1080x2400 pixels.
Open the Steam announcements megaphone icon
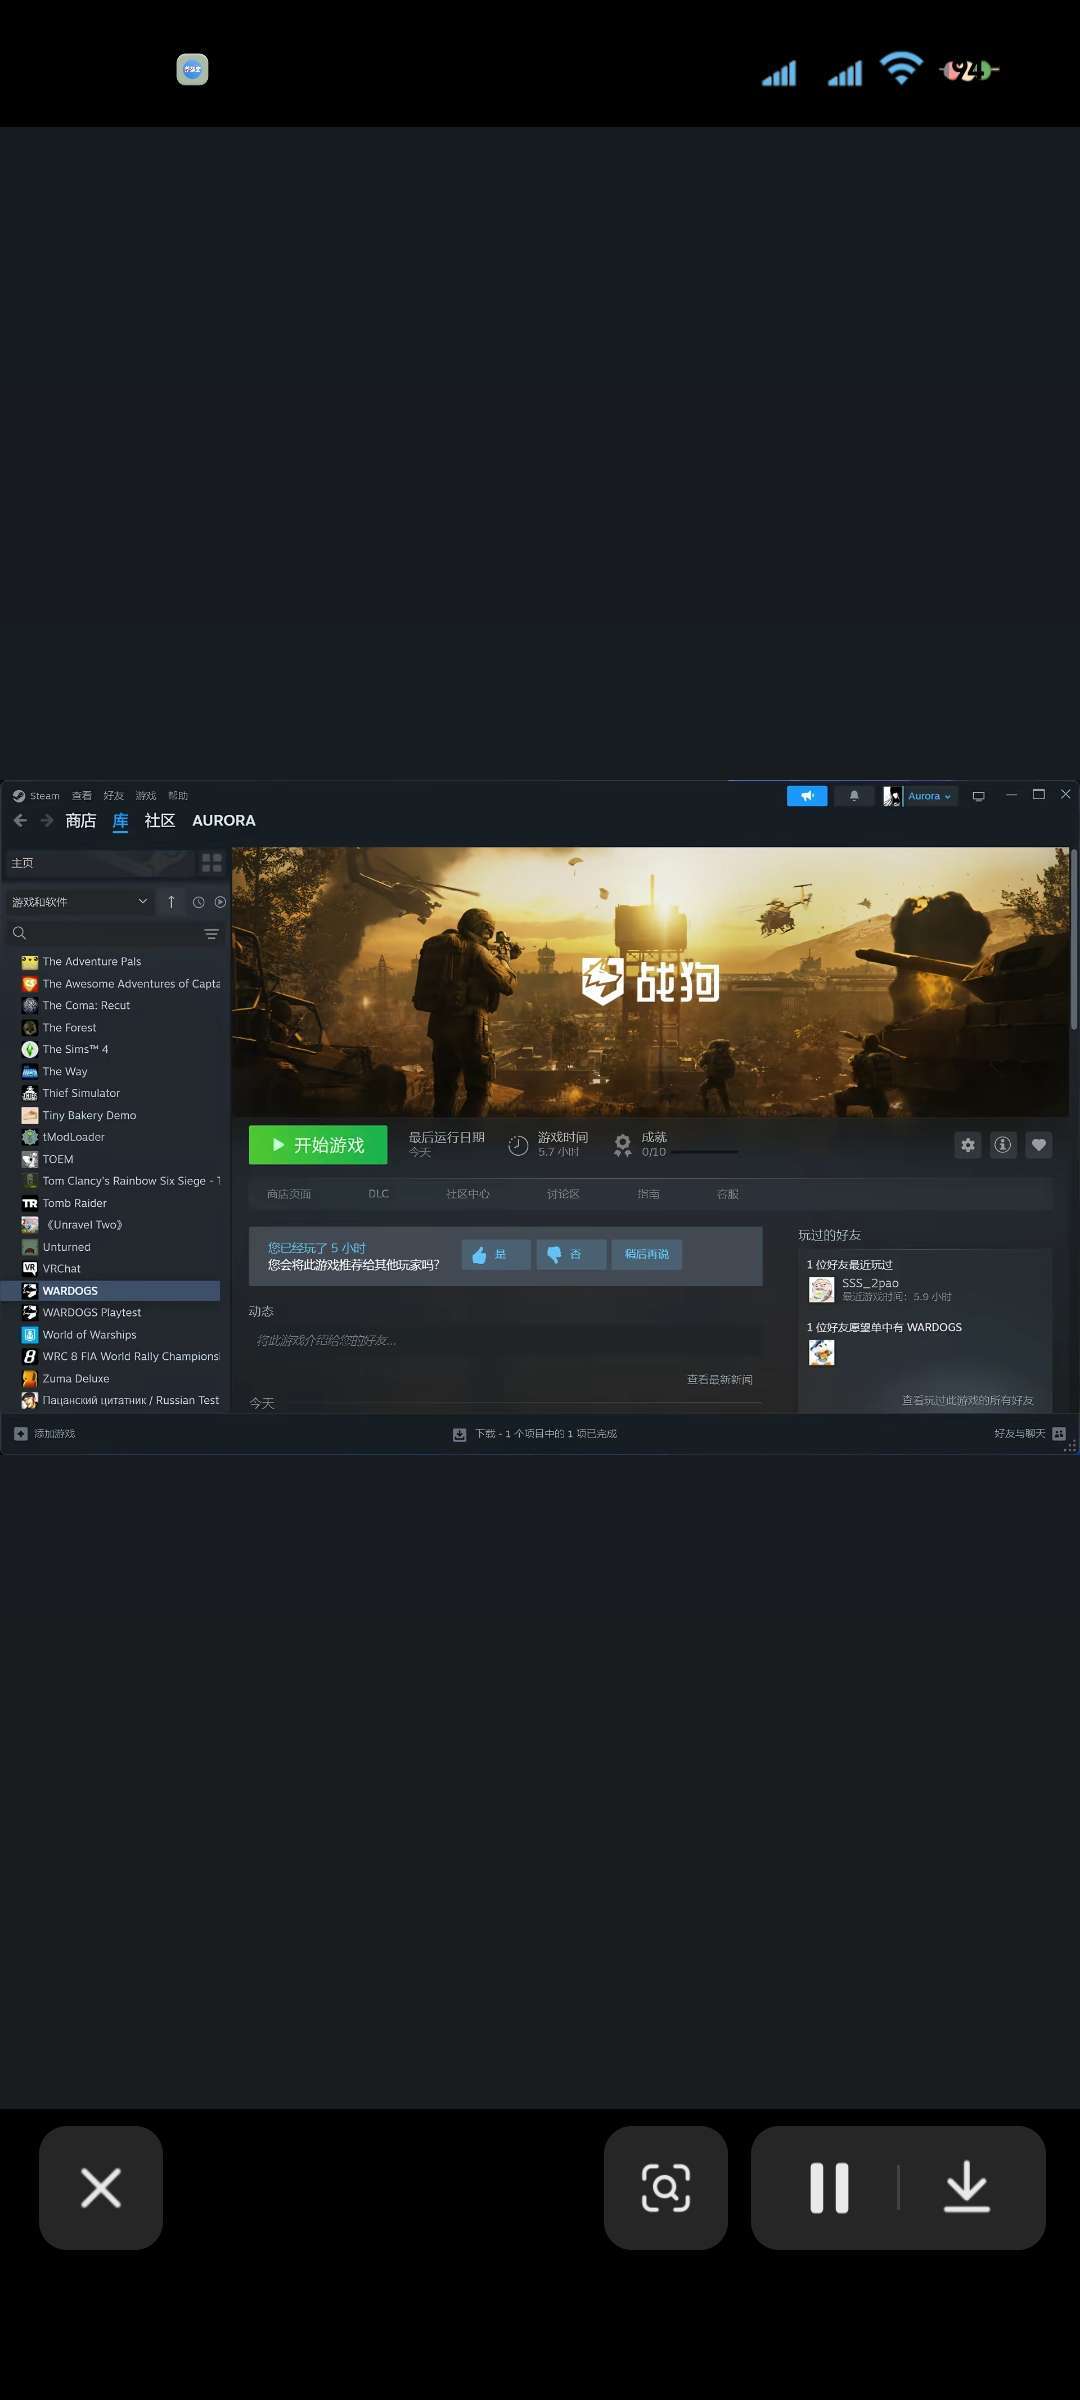(807, 796)
